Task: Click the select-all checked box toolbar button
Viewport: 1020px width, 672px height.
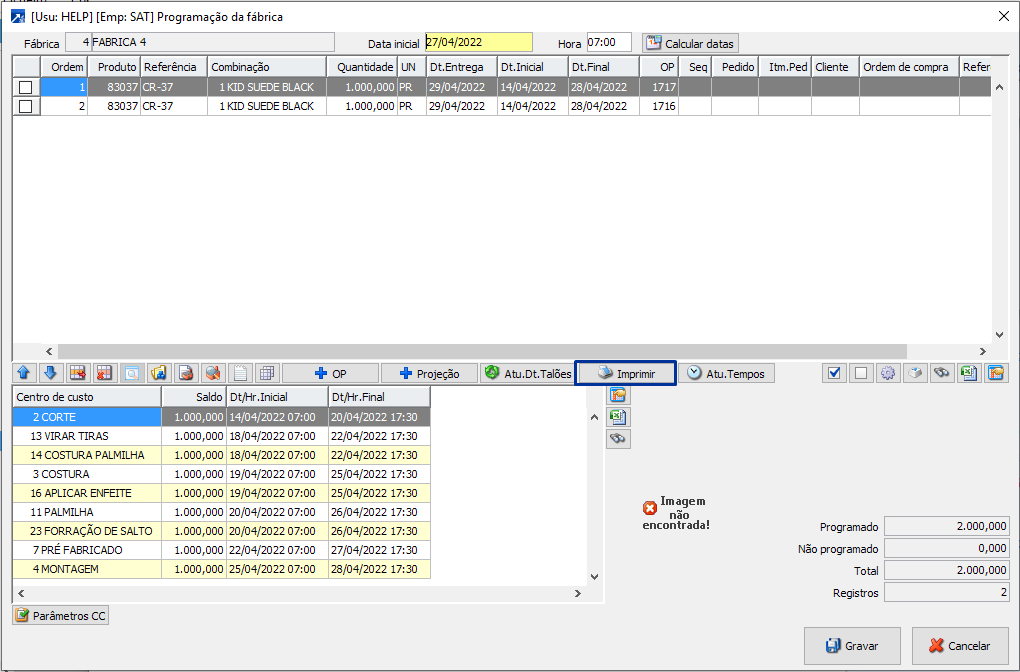Action: tap(834, 373)
